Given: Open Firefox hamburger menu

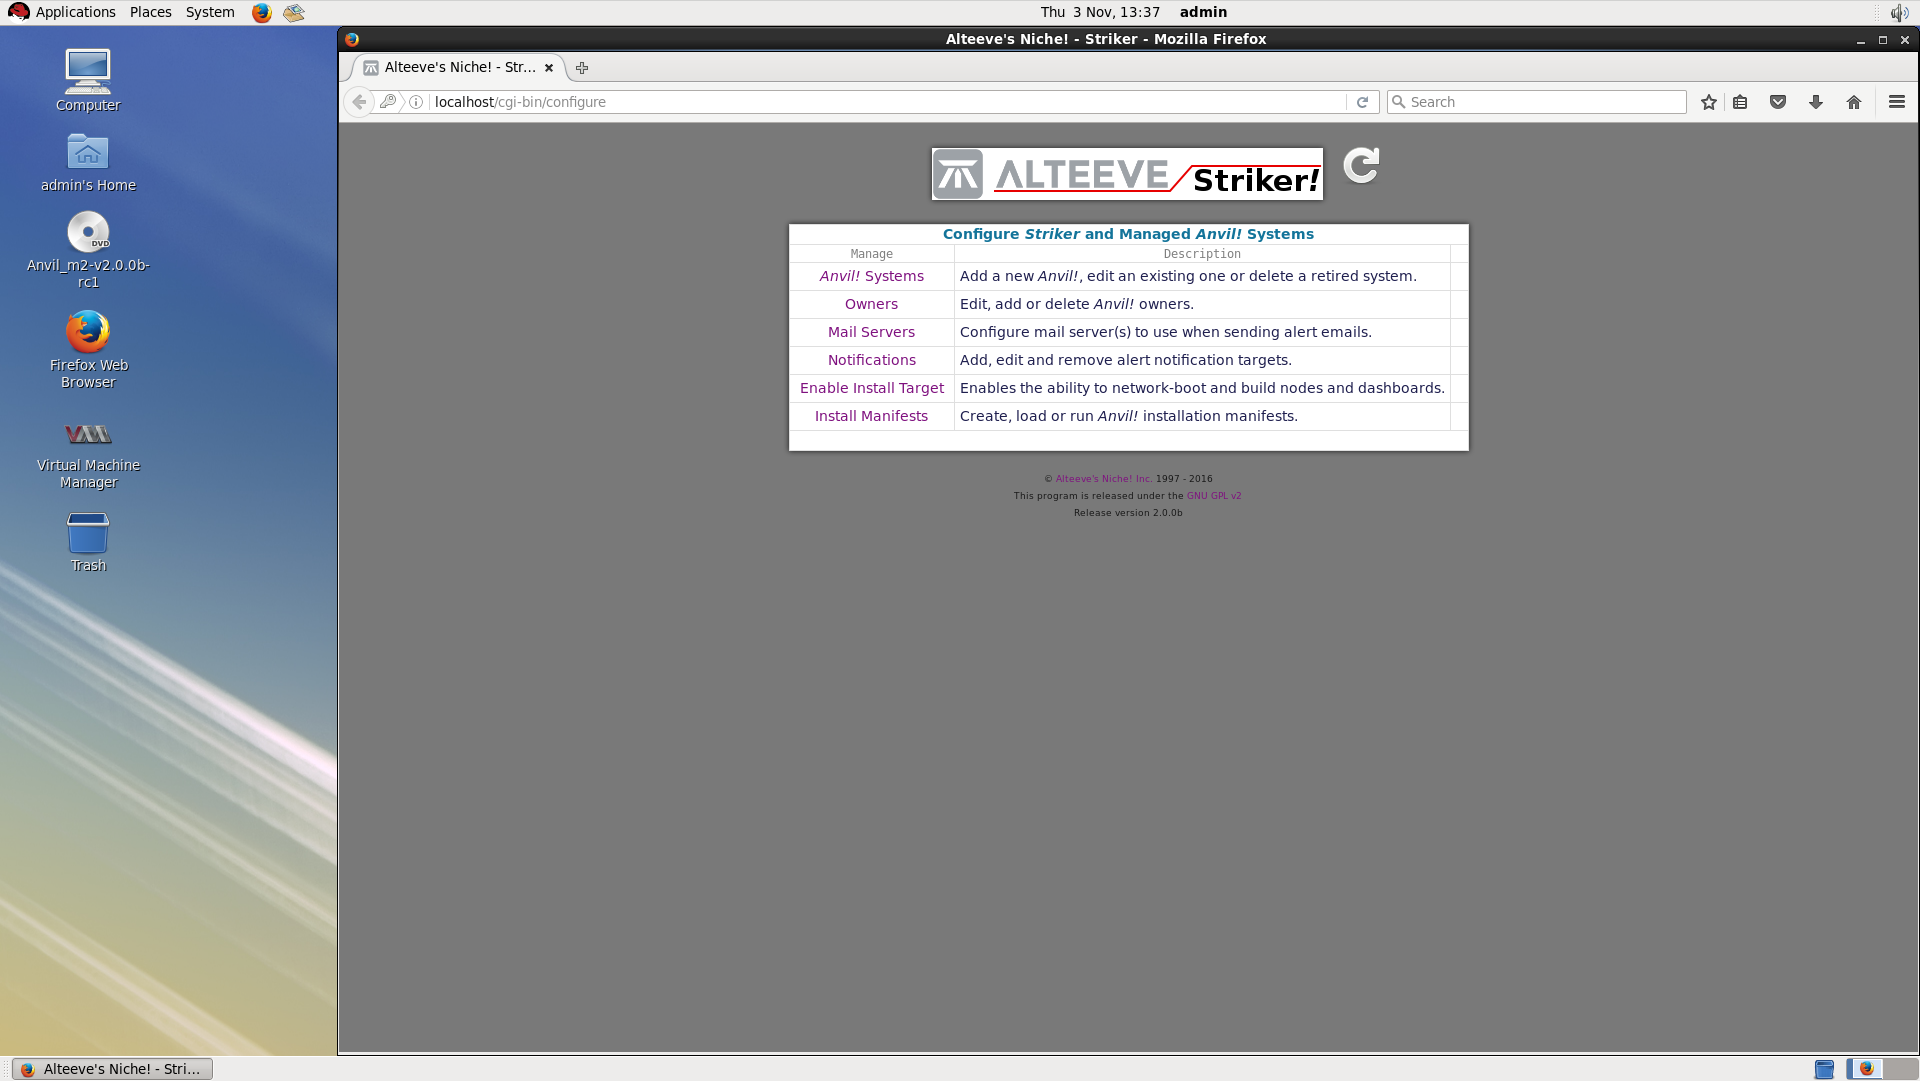Looking at the screenshot, I should tap(1896, 102).
